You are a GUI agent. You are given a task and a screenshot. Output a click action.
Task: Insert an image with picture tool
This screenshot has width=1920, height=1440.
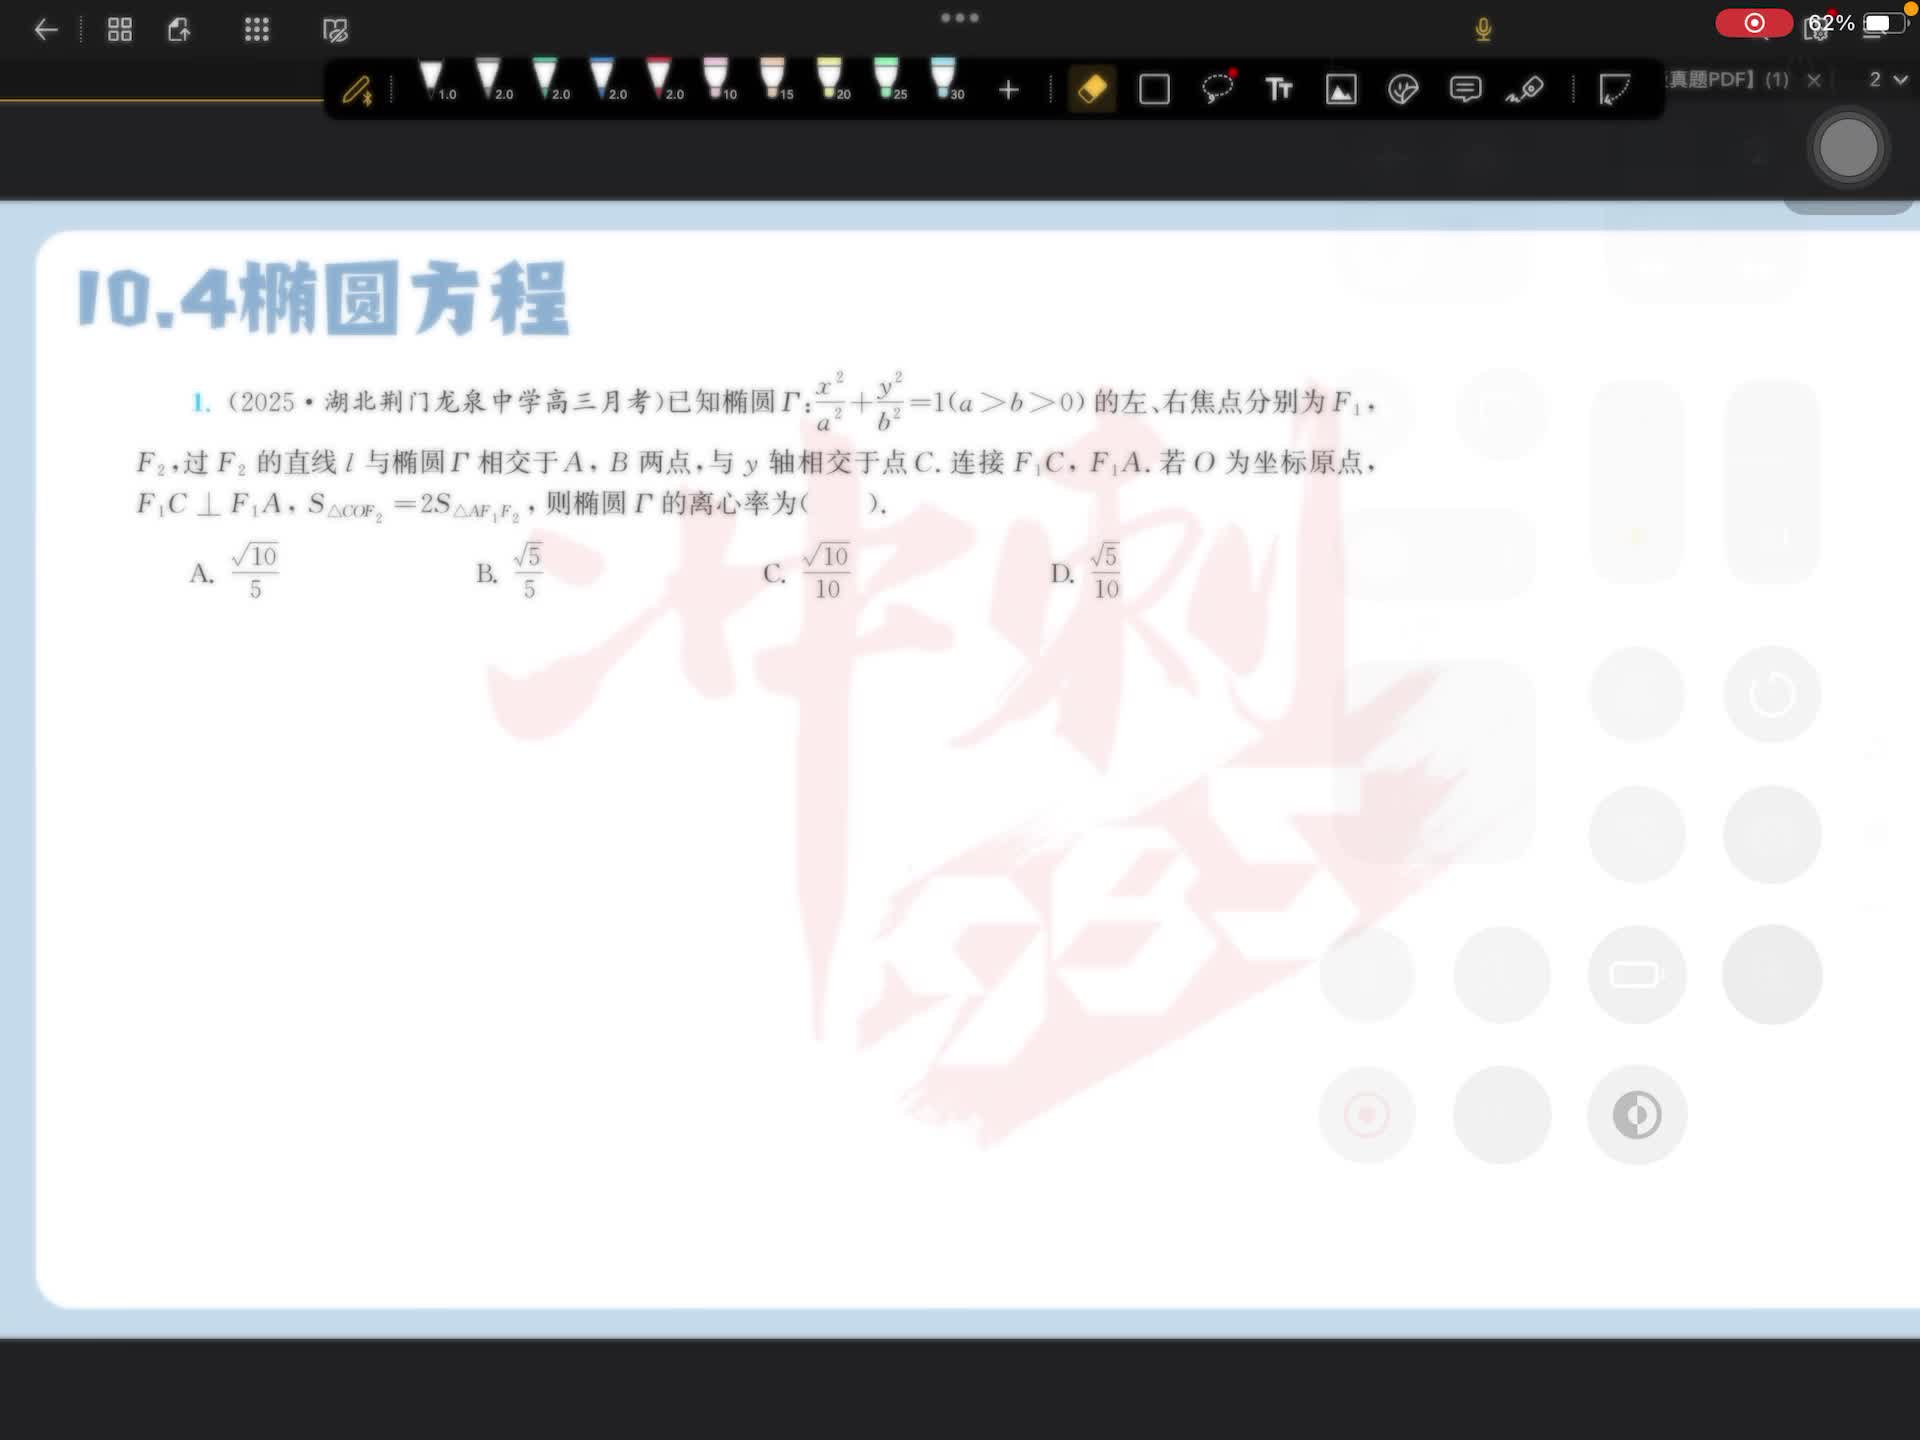click(1341, 89)
